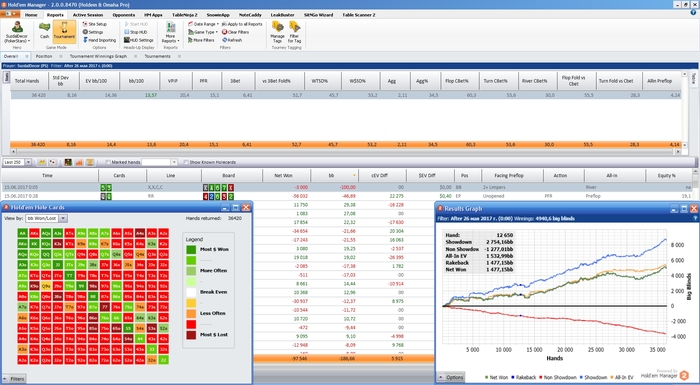Open More Filters
Image resolution: width=700 pixels, height=385 pixels.
click(x=201, y=40)
